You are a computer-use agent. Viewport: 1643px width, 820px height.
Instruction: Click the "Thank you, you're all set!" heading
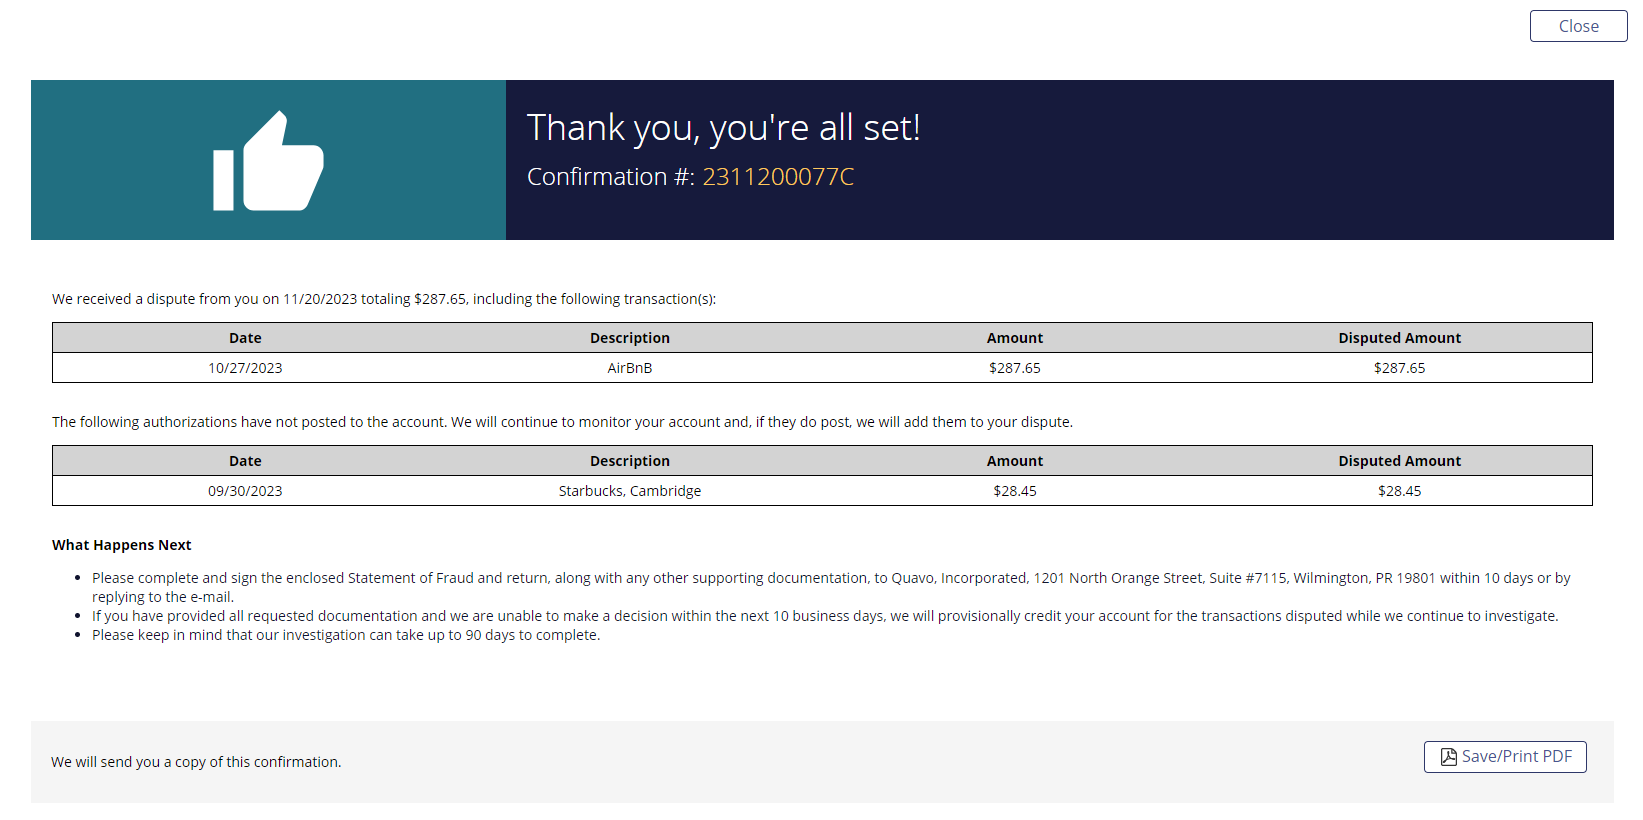pyautogui.click(x=723, y=128)
